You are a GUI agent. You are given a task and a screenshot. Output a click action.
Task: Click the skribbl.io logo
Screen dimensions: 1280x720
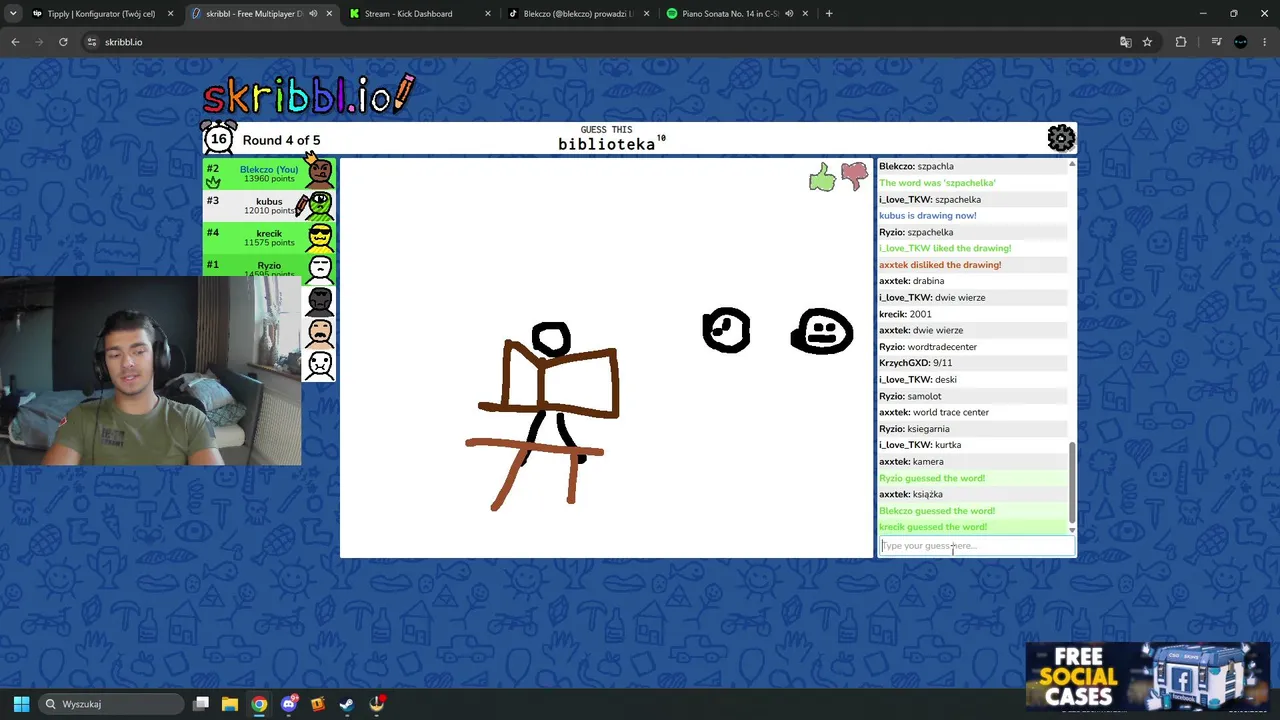pos(308,95)
